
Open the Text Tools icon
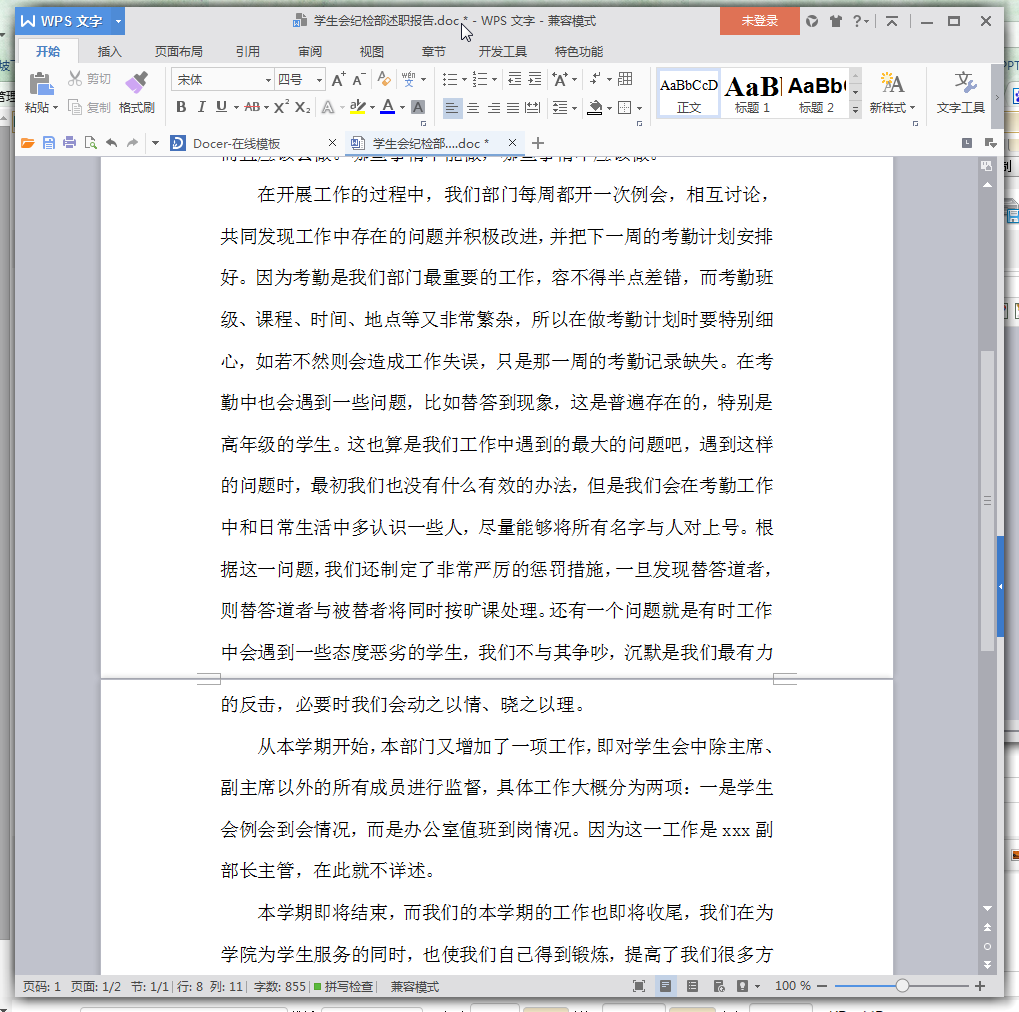point(964,84)
